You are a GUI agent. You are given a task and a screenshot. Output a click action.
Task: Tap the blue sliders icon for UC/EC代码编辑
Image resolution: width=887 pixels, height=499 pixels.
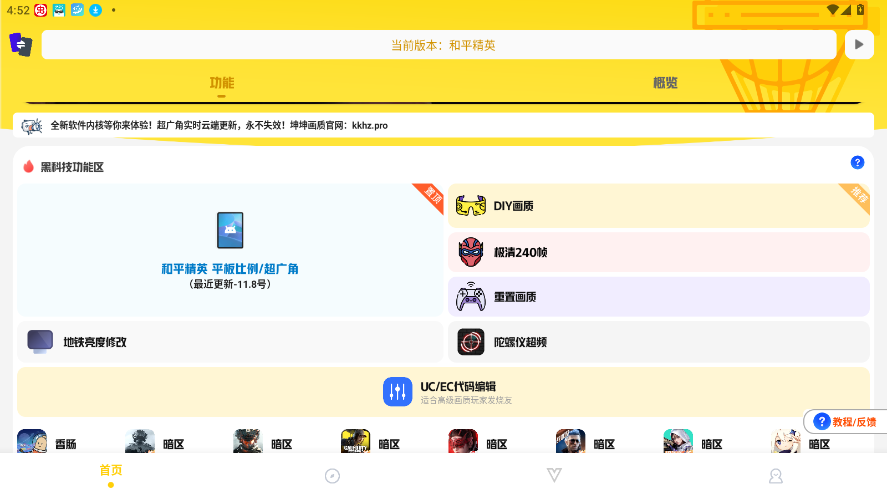pyautogui.click(x=398, y=392)
